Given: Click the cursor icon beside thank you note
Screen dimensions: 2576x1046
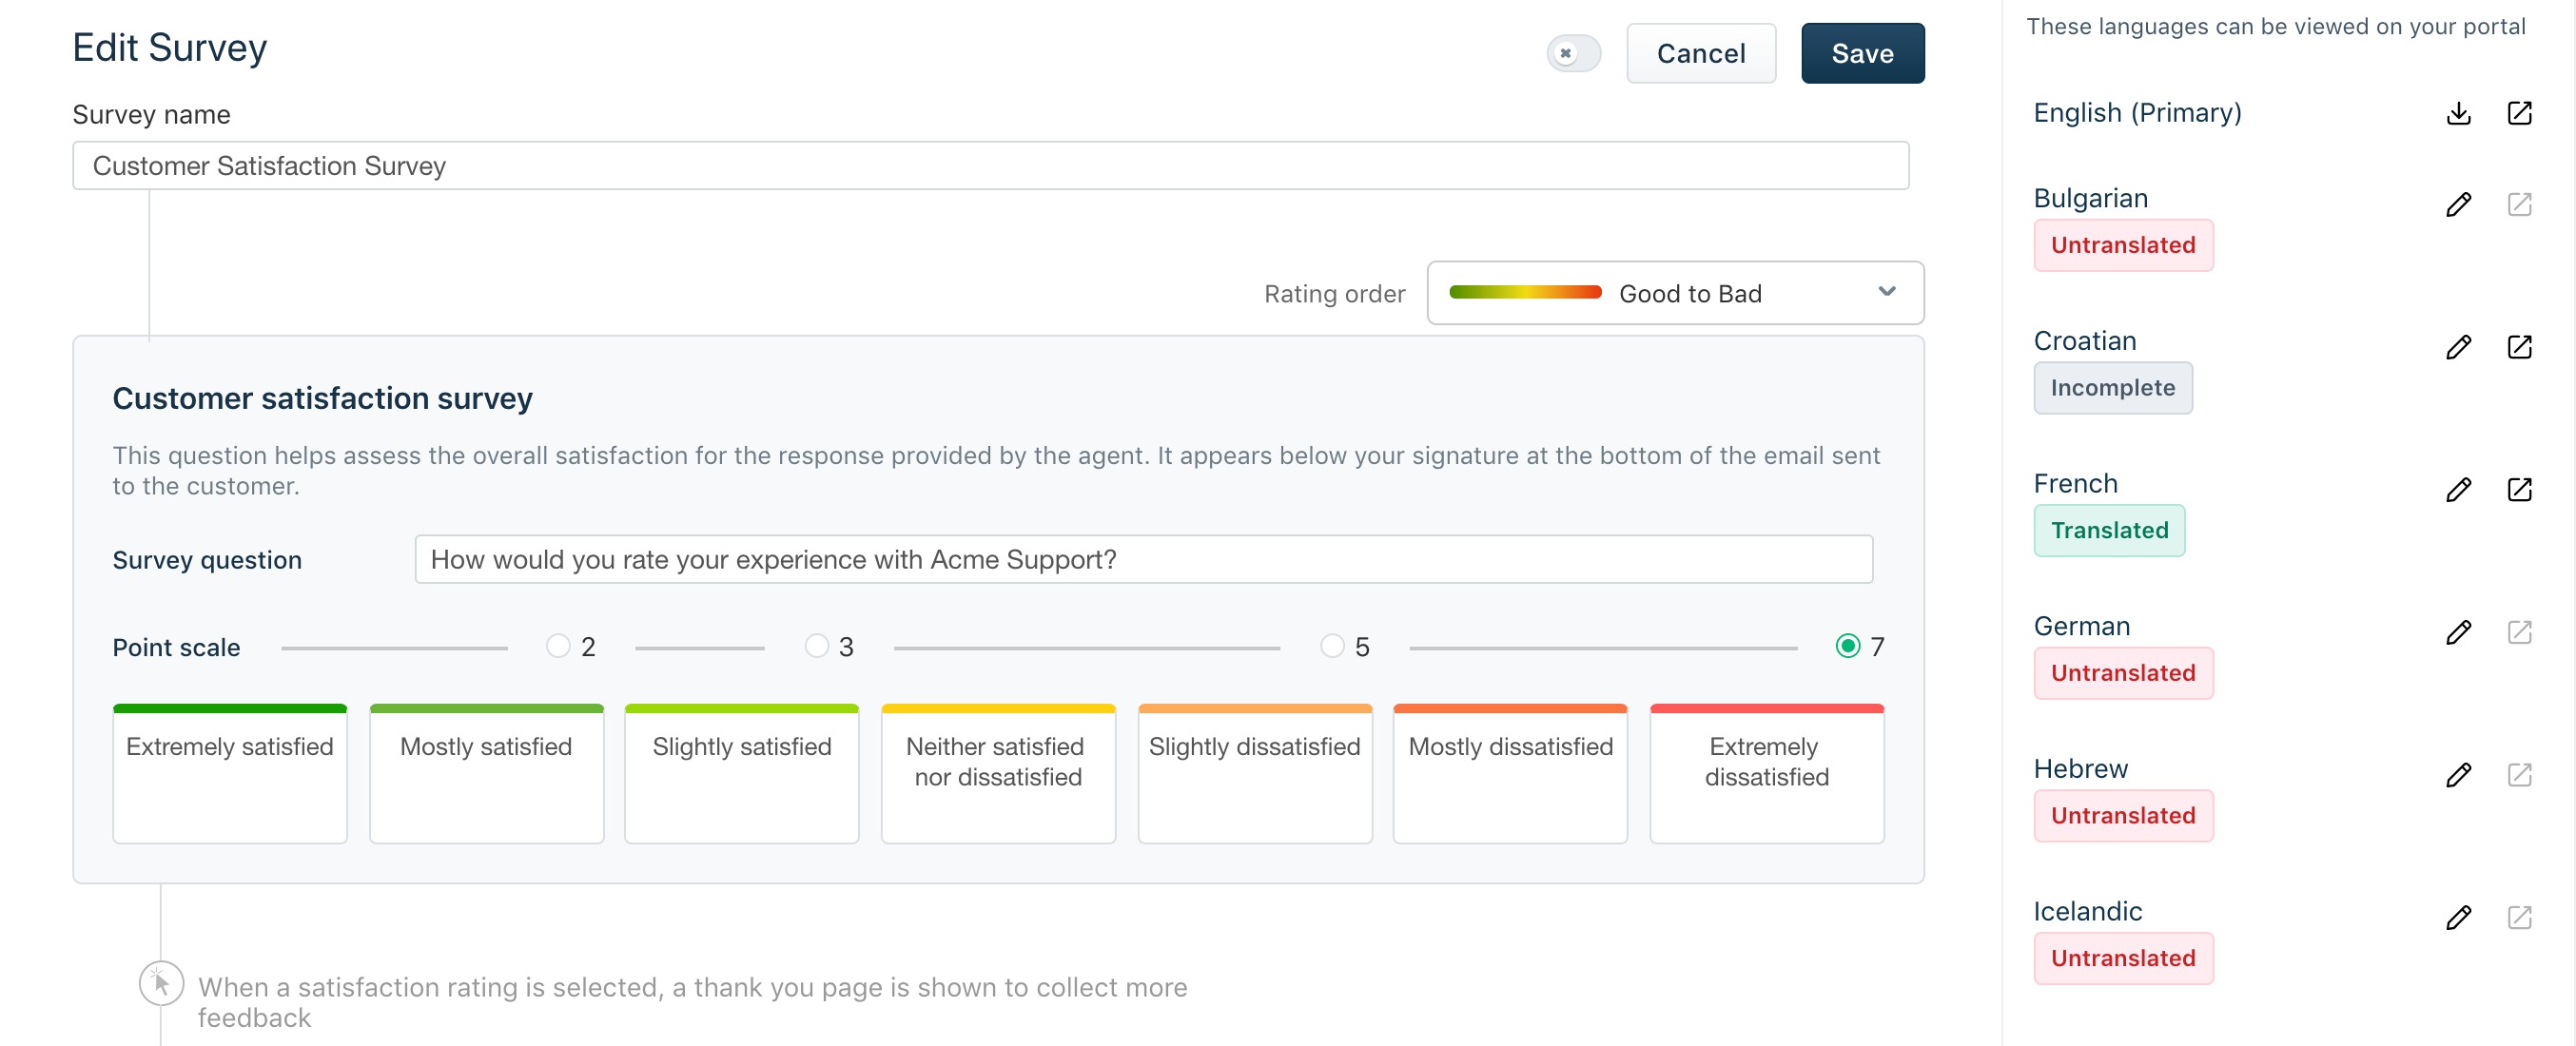Looking at the screenshot, I should click(x=161, y=983).
